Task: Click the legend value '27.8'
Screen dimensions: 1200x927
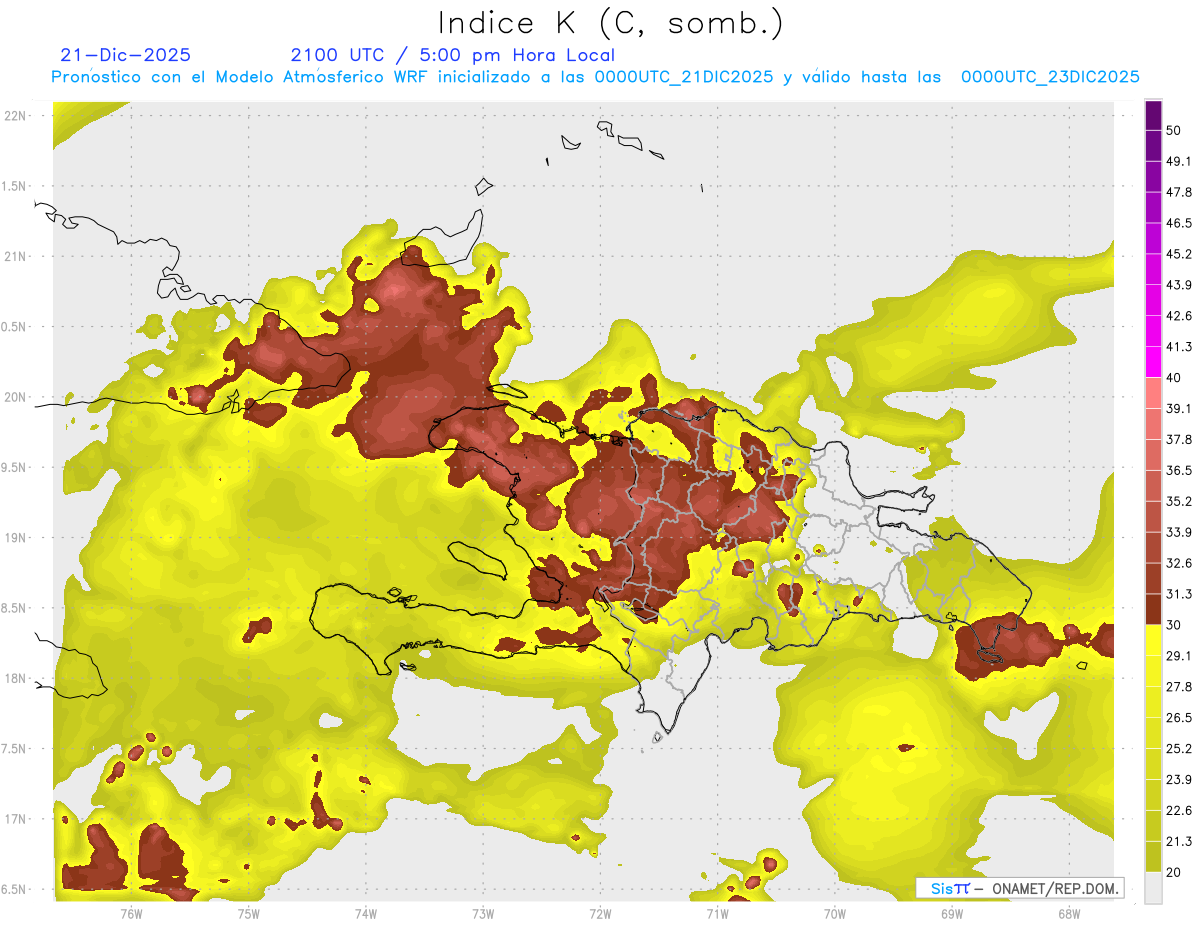Action: click(x=1179, y=687)
